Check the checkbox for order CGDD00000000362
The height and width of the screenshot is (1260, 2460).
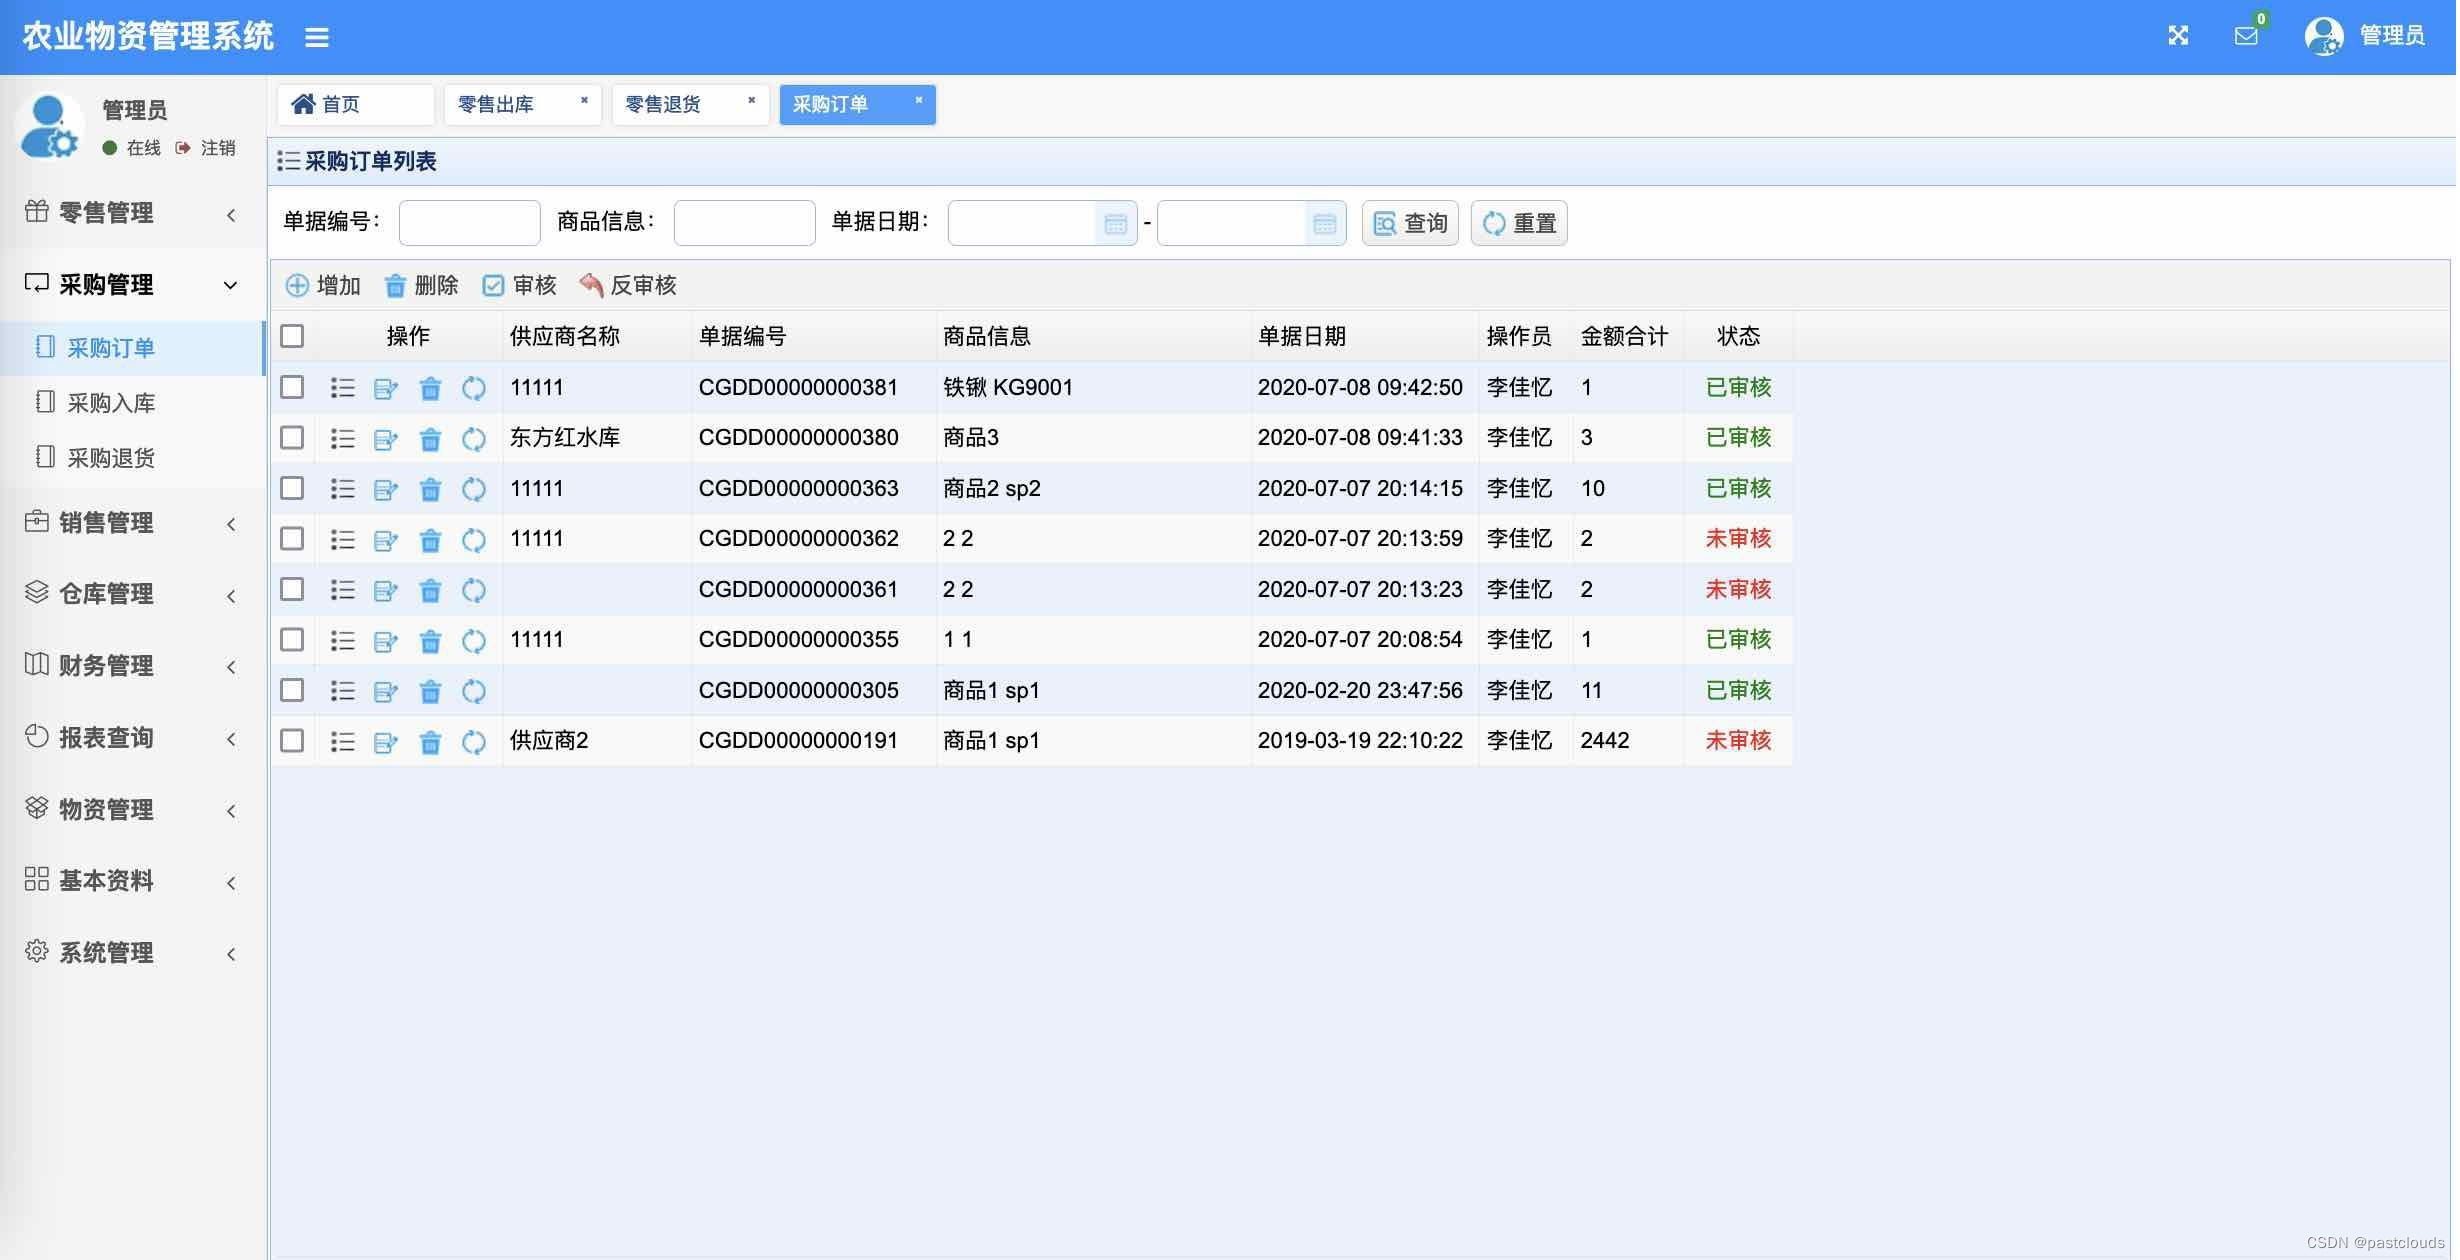click(292, 538)
